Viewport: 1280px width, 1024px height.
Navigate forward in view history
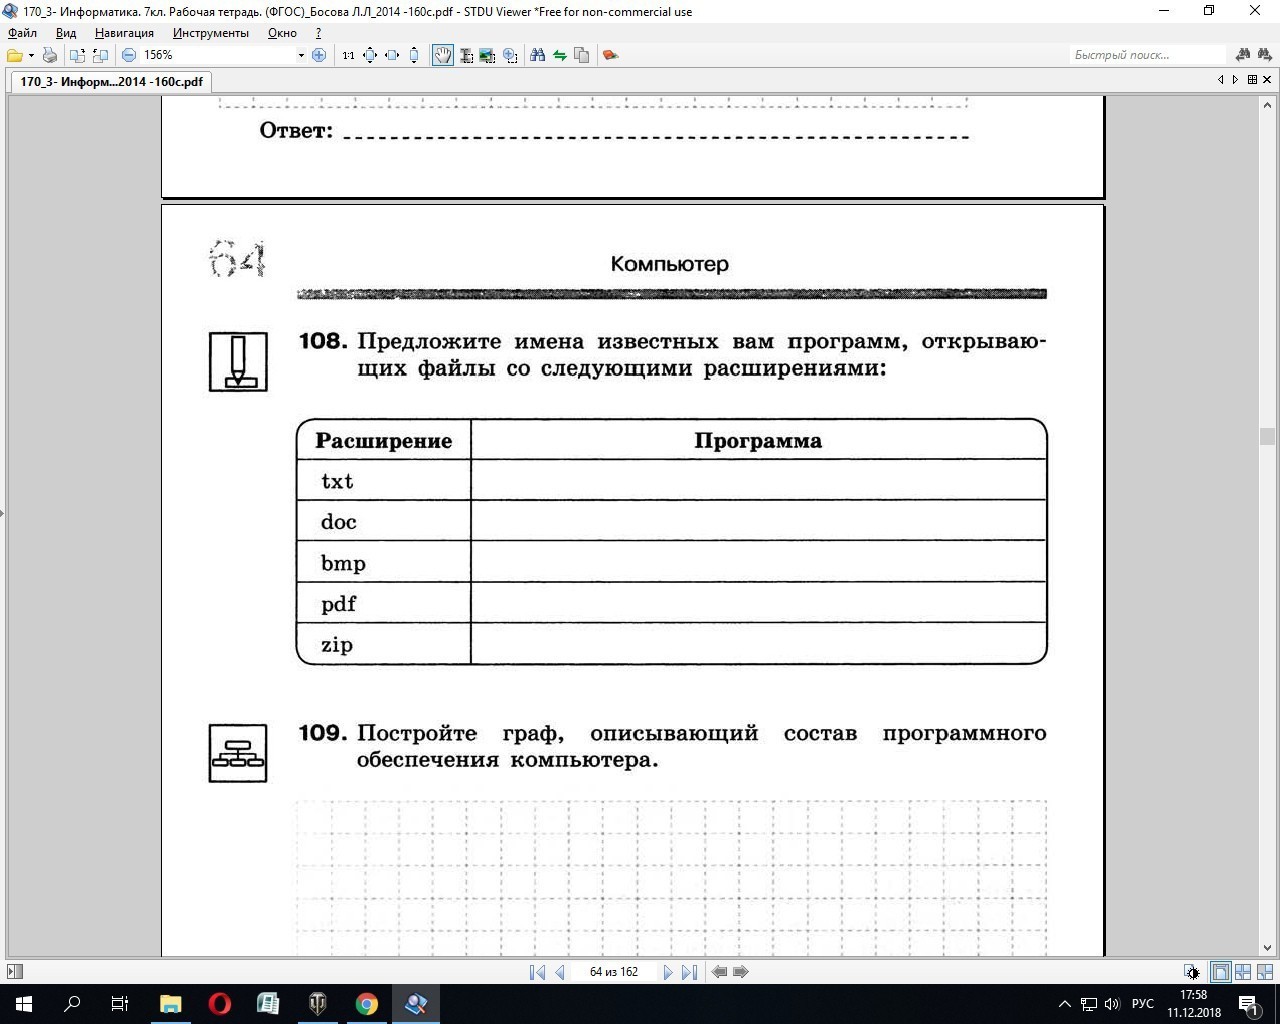(x=741, y=972)
